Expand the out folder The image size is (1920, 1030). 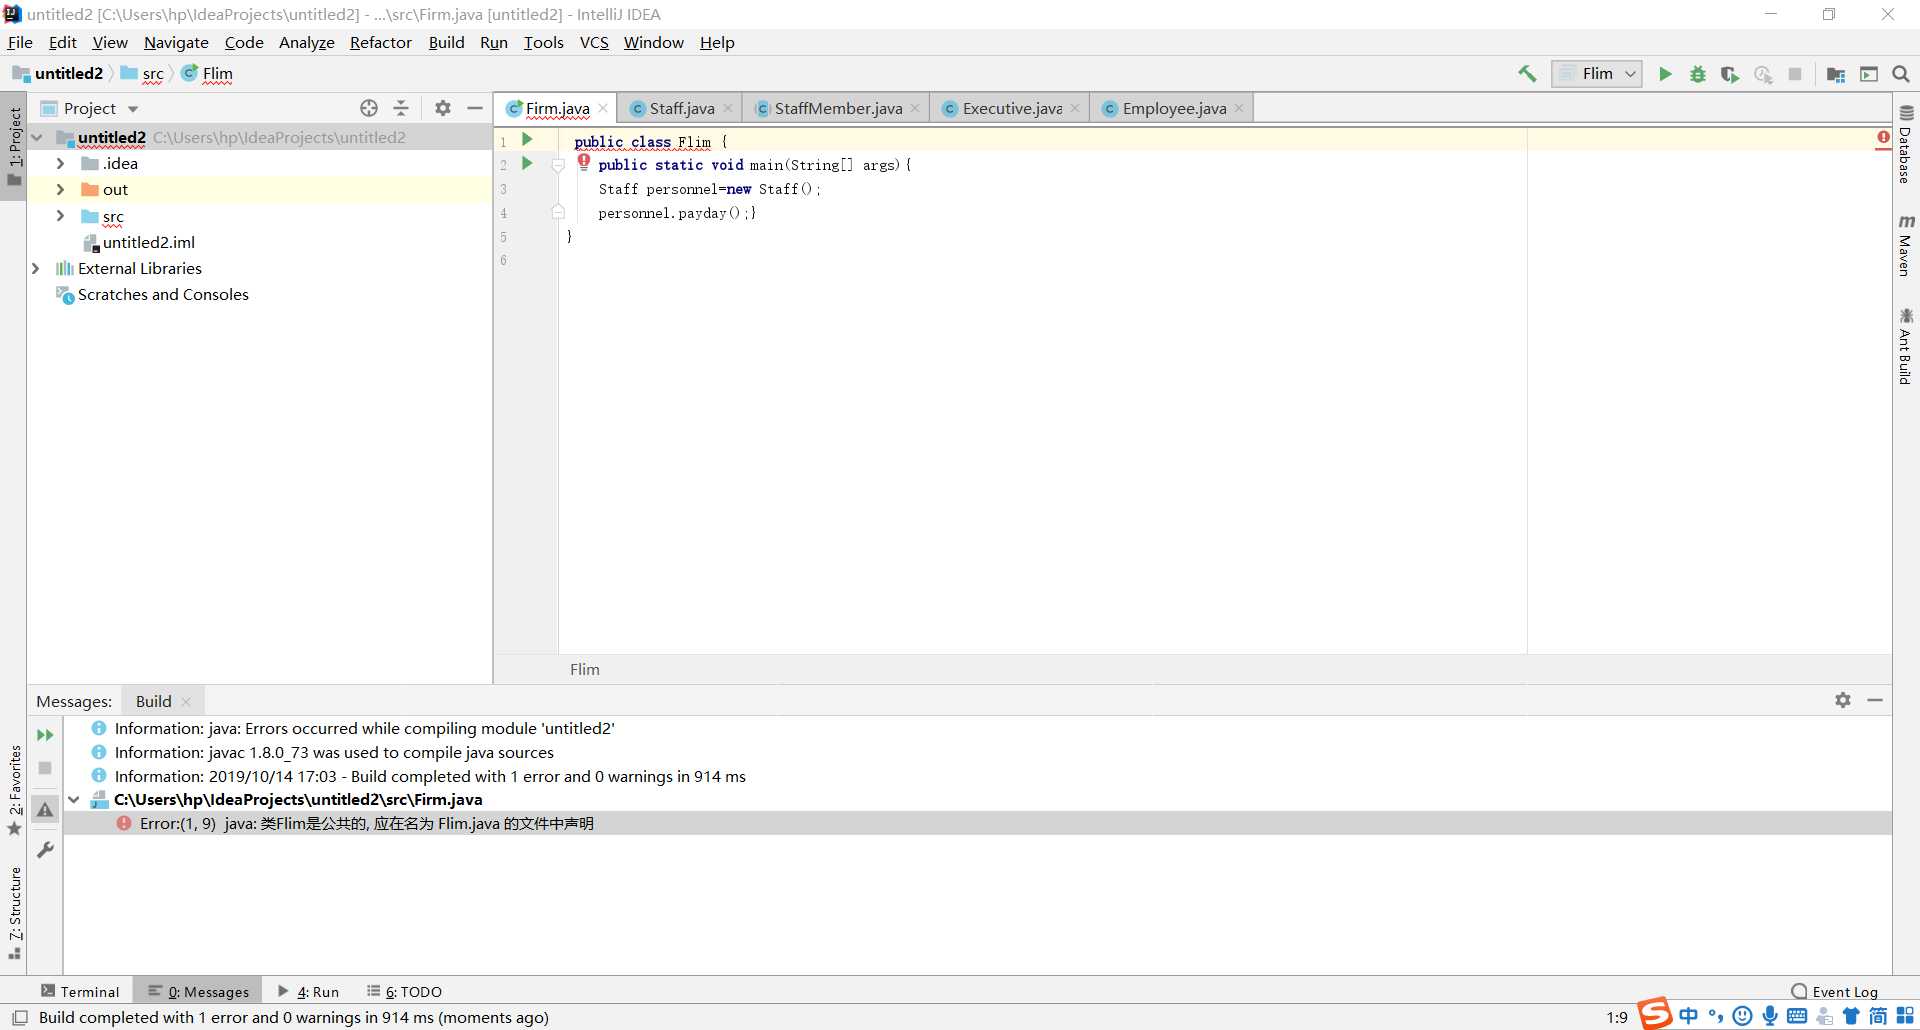pos(60,189)
